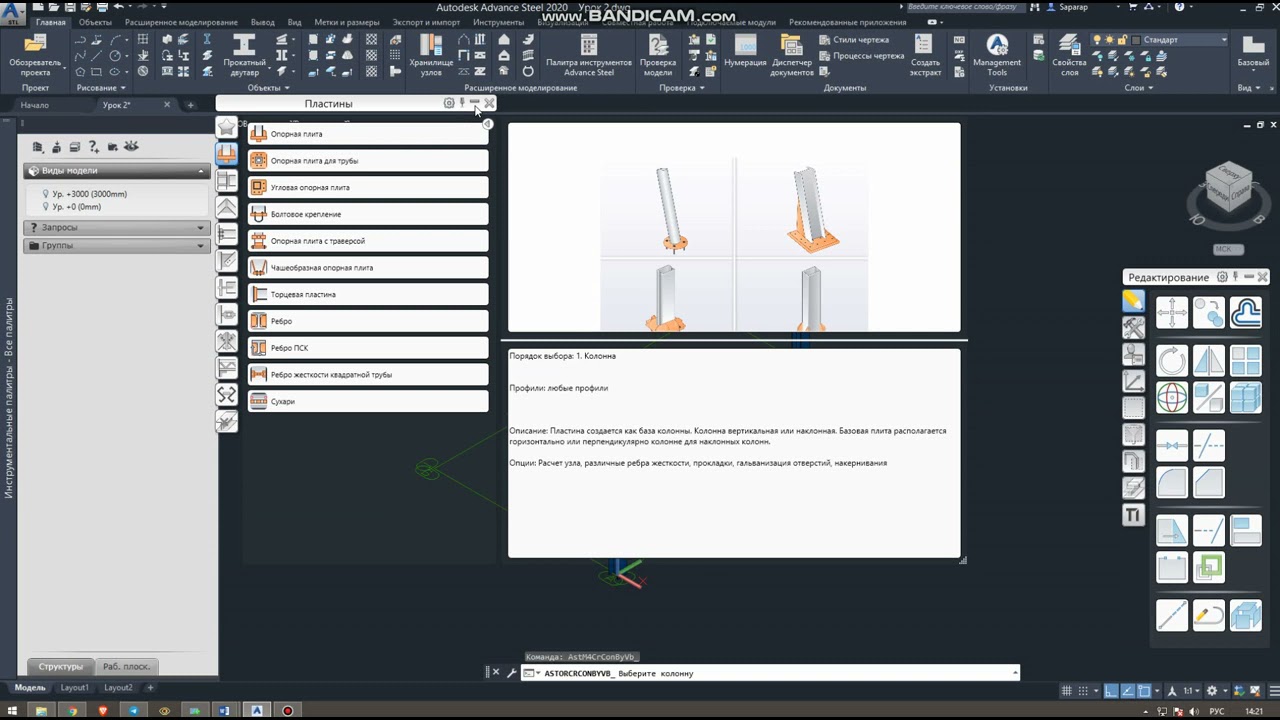
Task: Choose Ребро ПСК joint
Action: point(368,348)
